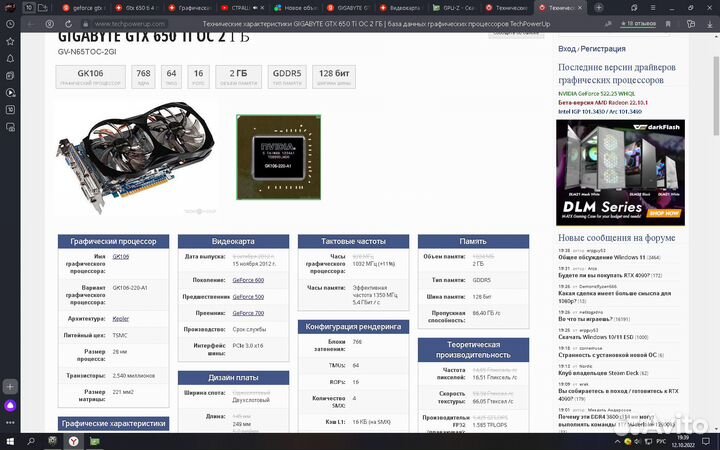Open the Вход / Регистрация link
This screenshot has width=720, height=450.
pos(591,49)
